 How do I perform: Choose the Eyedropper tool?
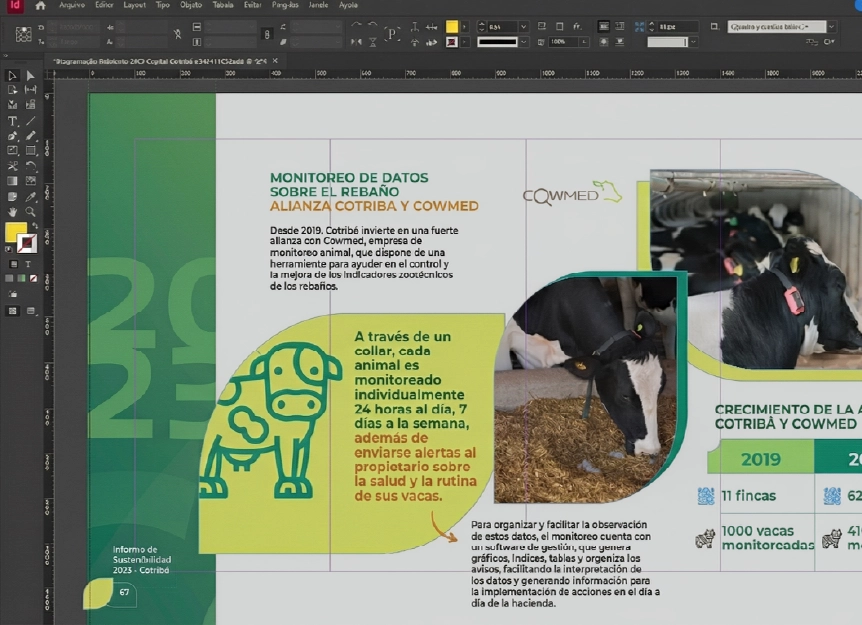(x=30, y=197)
